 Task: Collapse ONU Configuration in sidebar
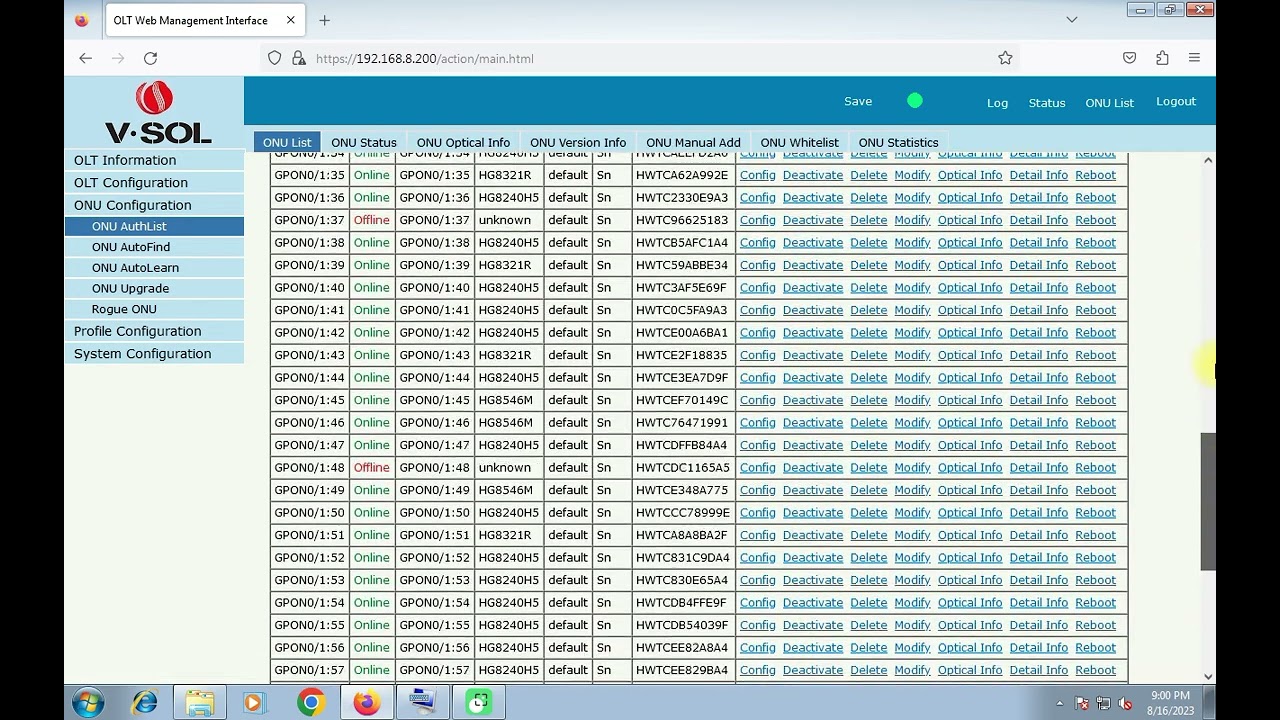click(x=154, y=205)
